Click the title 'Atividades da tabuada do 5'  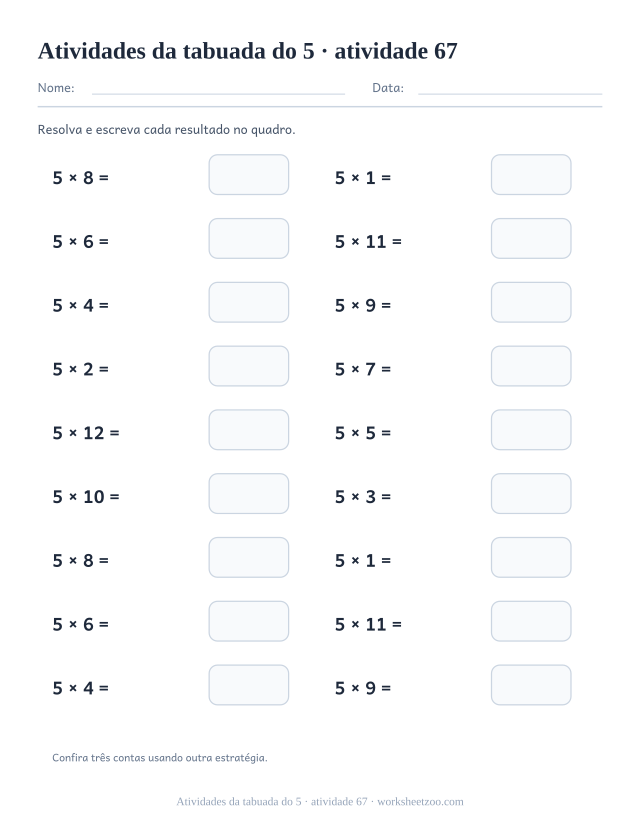(176, 51)
